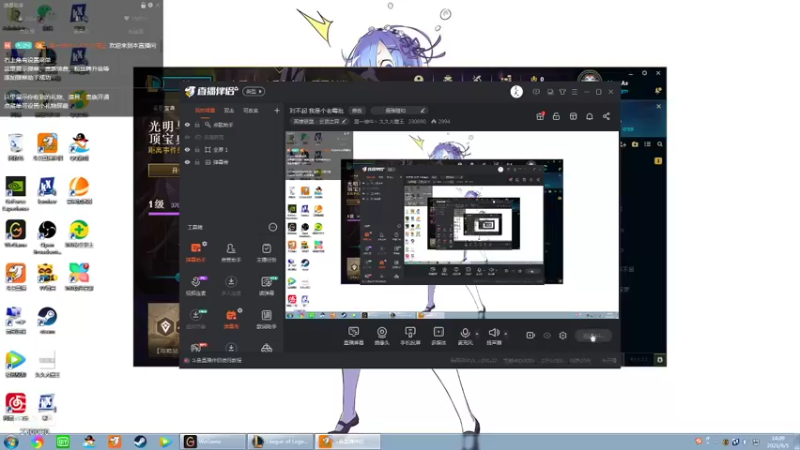Add a 摄像头 camera source

(382, 336)
